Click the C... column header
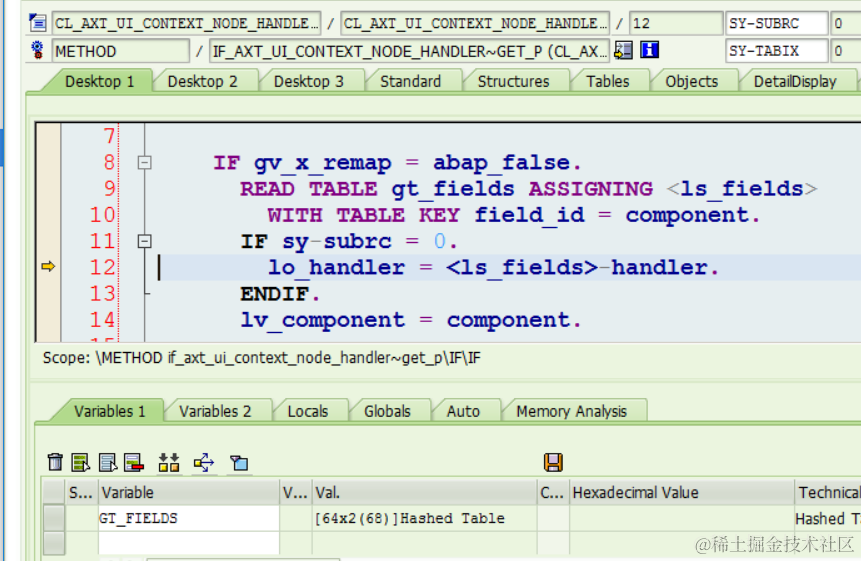Screen dimensions: 861x561 click(x=553, y=492)
